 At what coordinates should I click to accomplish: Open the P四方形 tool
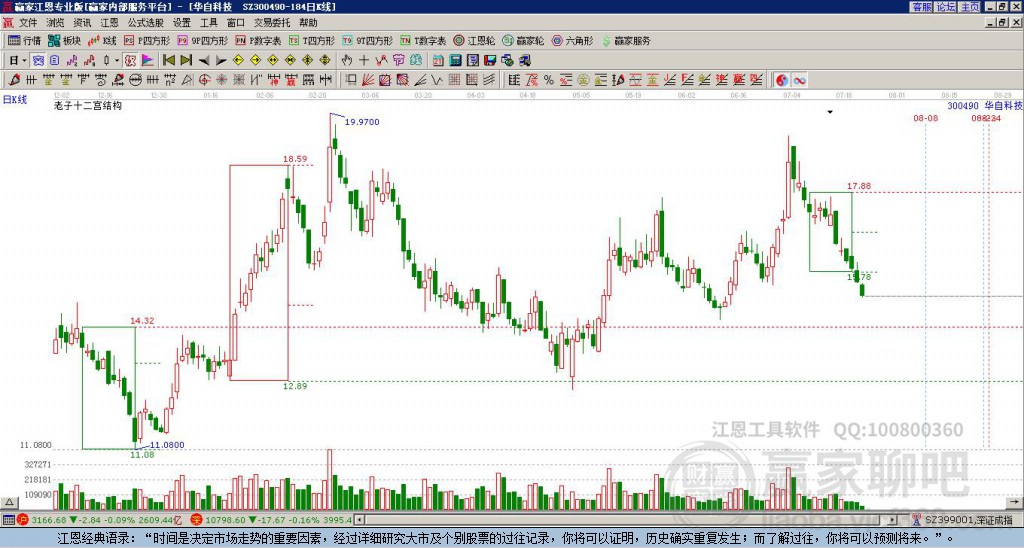pyautogui.click(x=148, y=40)
